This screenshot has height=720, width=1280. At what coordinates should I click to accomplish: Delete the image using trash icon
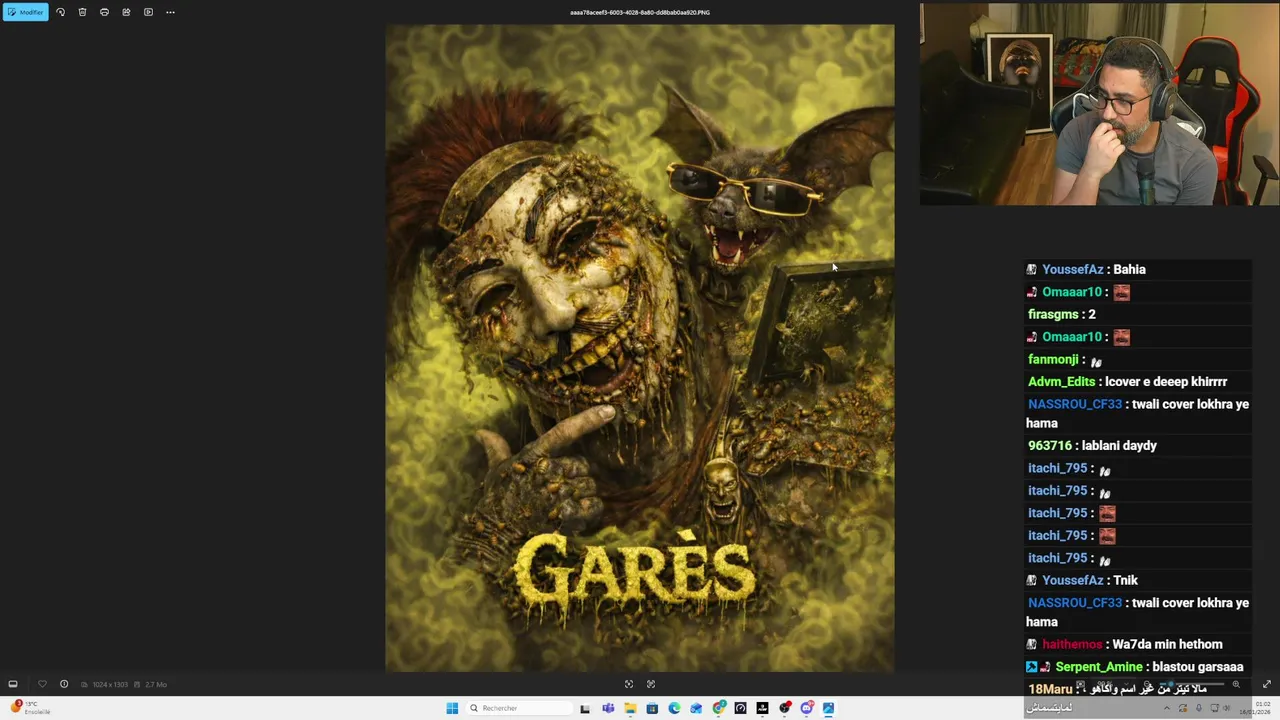pos(82,12)
